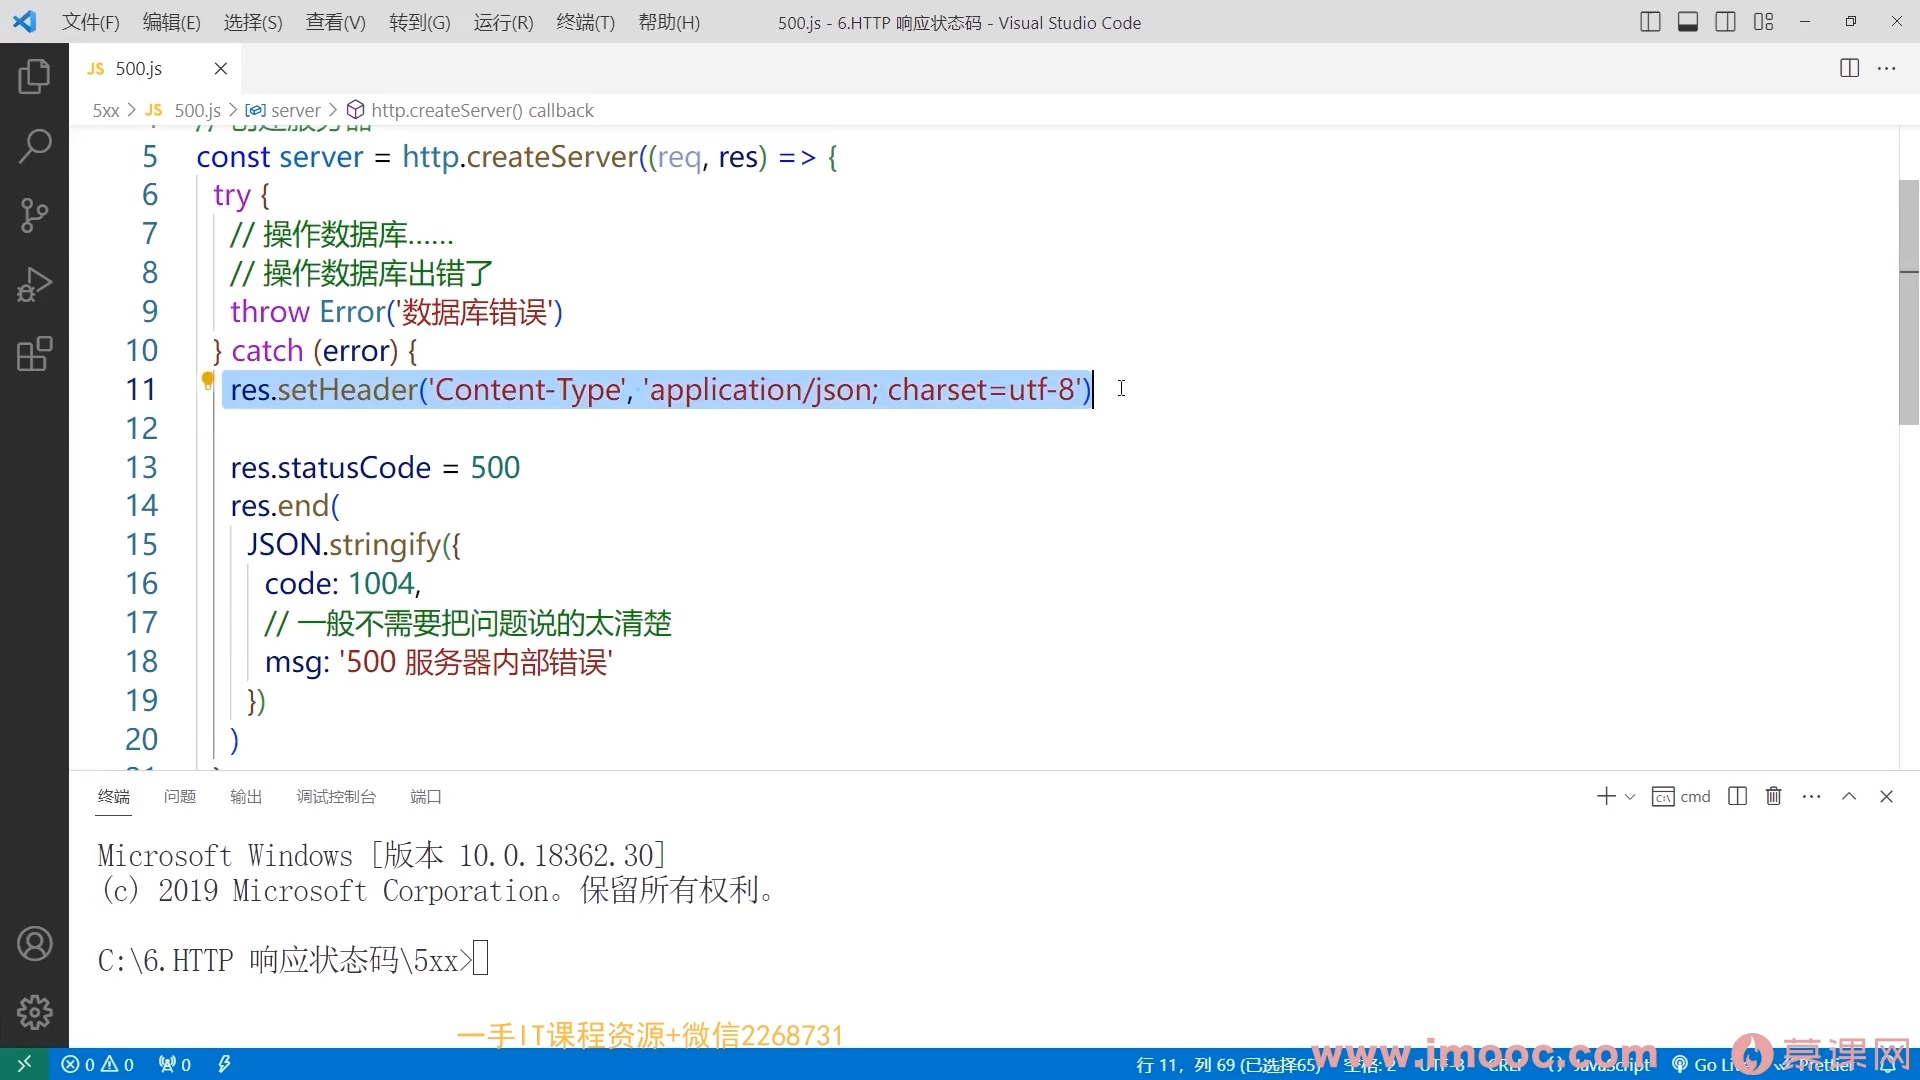Click the throw Error code line
Viewport: 1920px width, 1080px height.
click(397, 312)
